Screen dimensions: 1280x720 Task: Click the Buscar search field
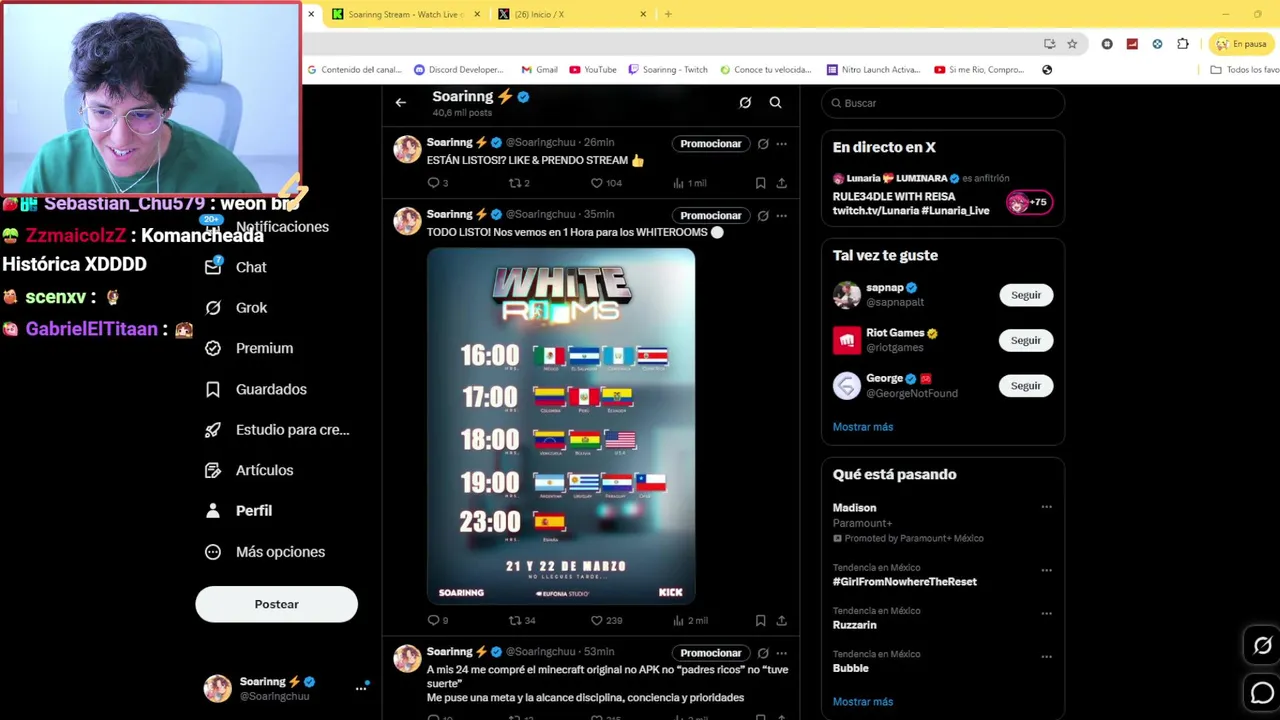click(x=943, y=103)
